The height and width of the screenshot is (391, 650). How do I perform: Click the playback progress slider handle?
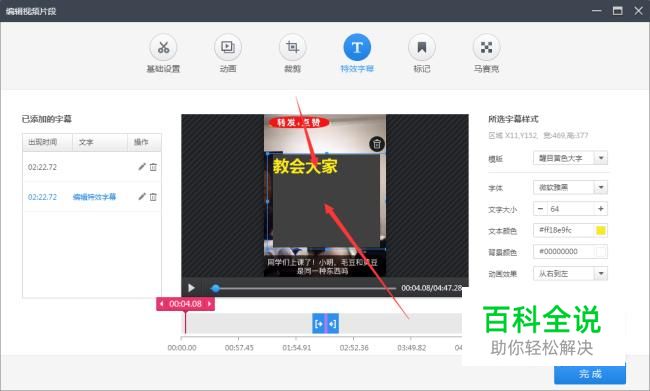(x=215, y=288)
